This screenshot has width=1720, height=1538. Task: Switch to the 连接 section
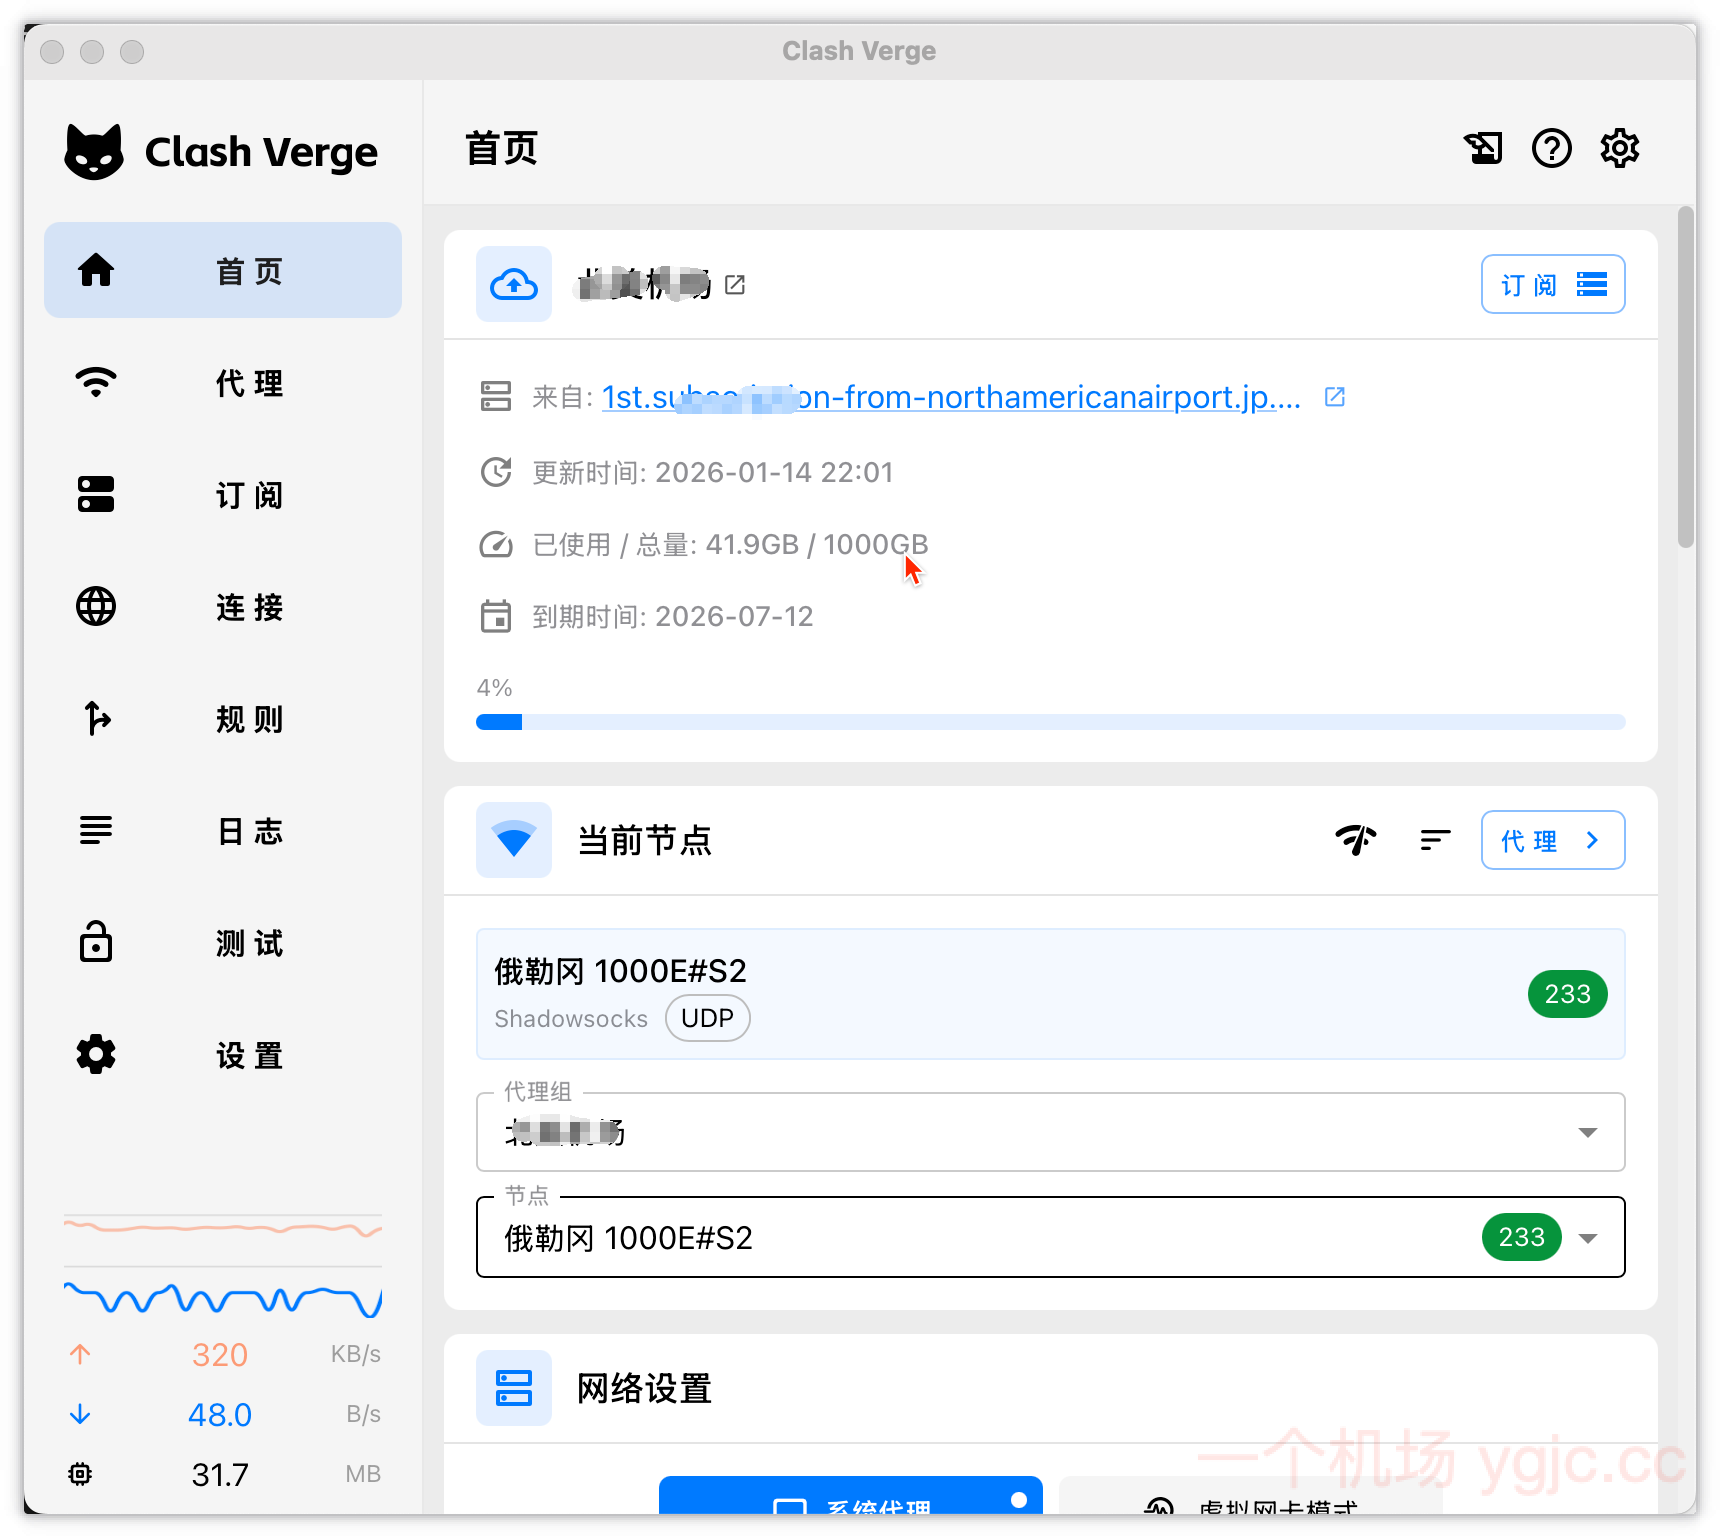coord(222,607)
